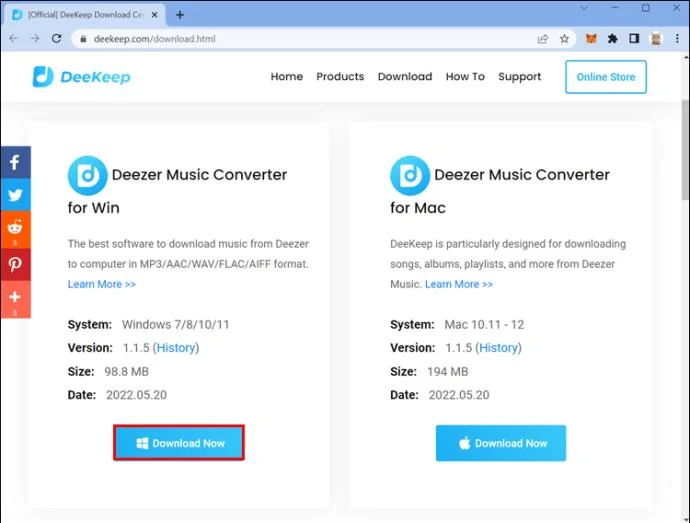Reload the current page
The height and width of the screenshot is (523, 690).
point(56,39)
